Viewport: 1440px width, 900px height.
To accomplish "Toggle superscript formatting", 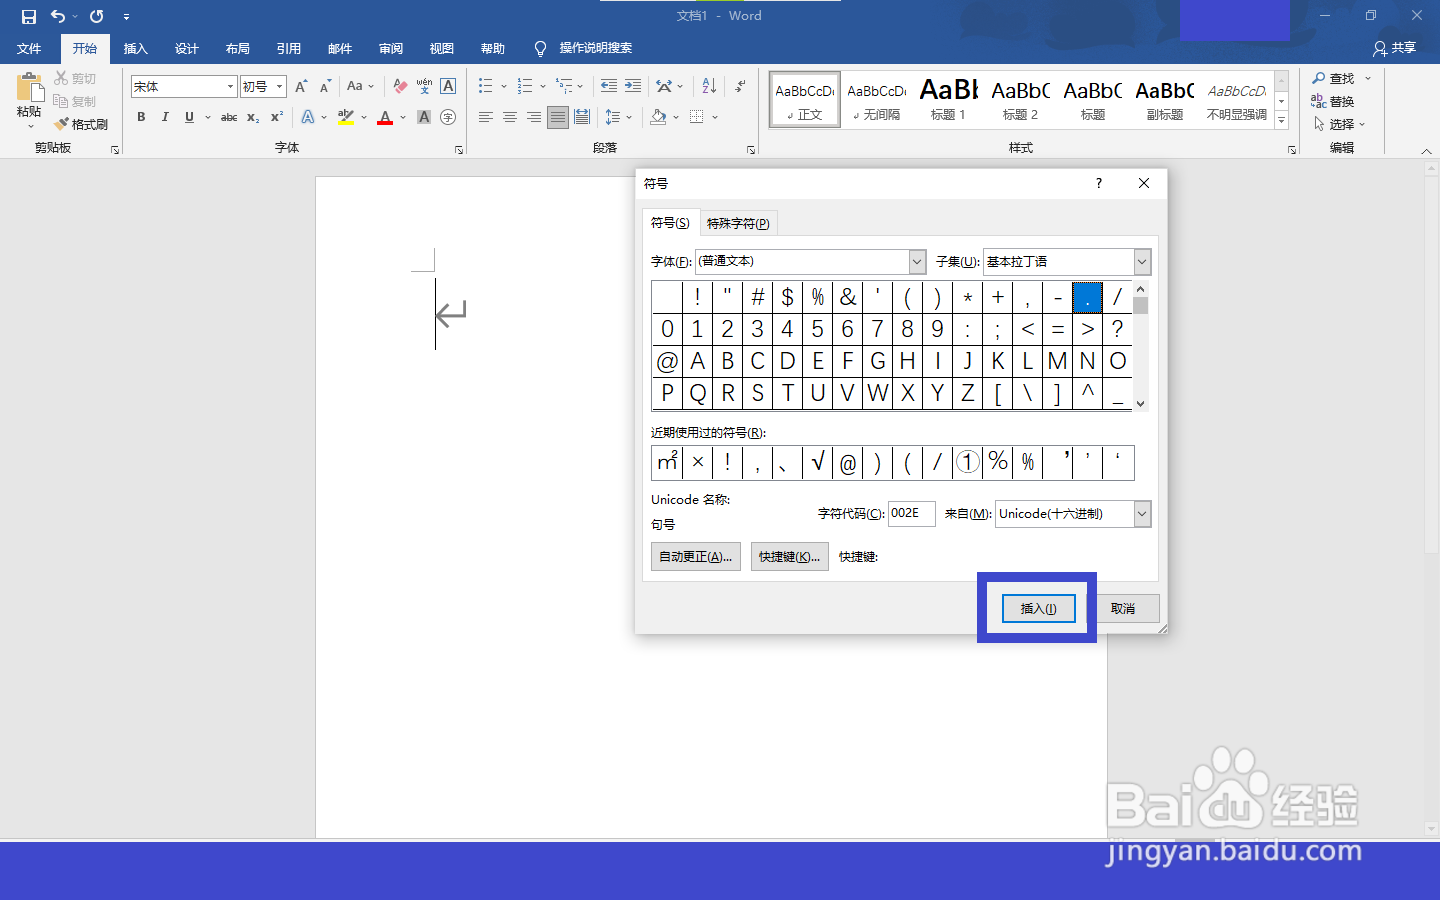I will coord(277,117).
